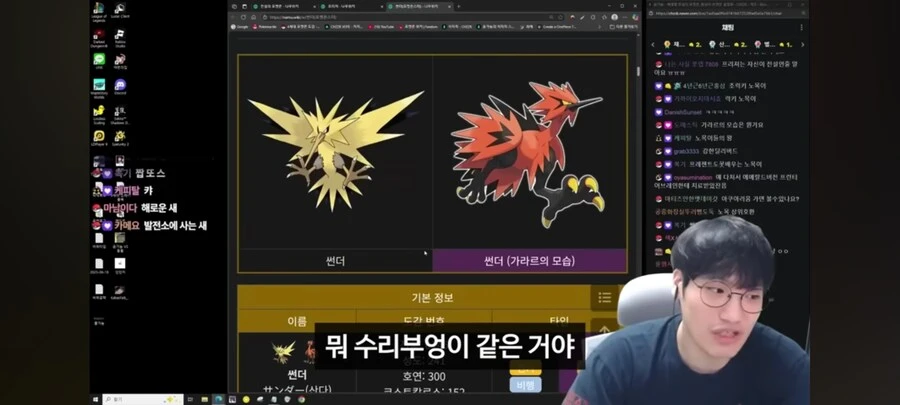
Task: Select 썬더 (가라르의 모습) tab
Action: [529, 261]
